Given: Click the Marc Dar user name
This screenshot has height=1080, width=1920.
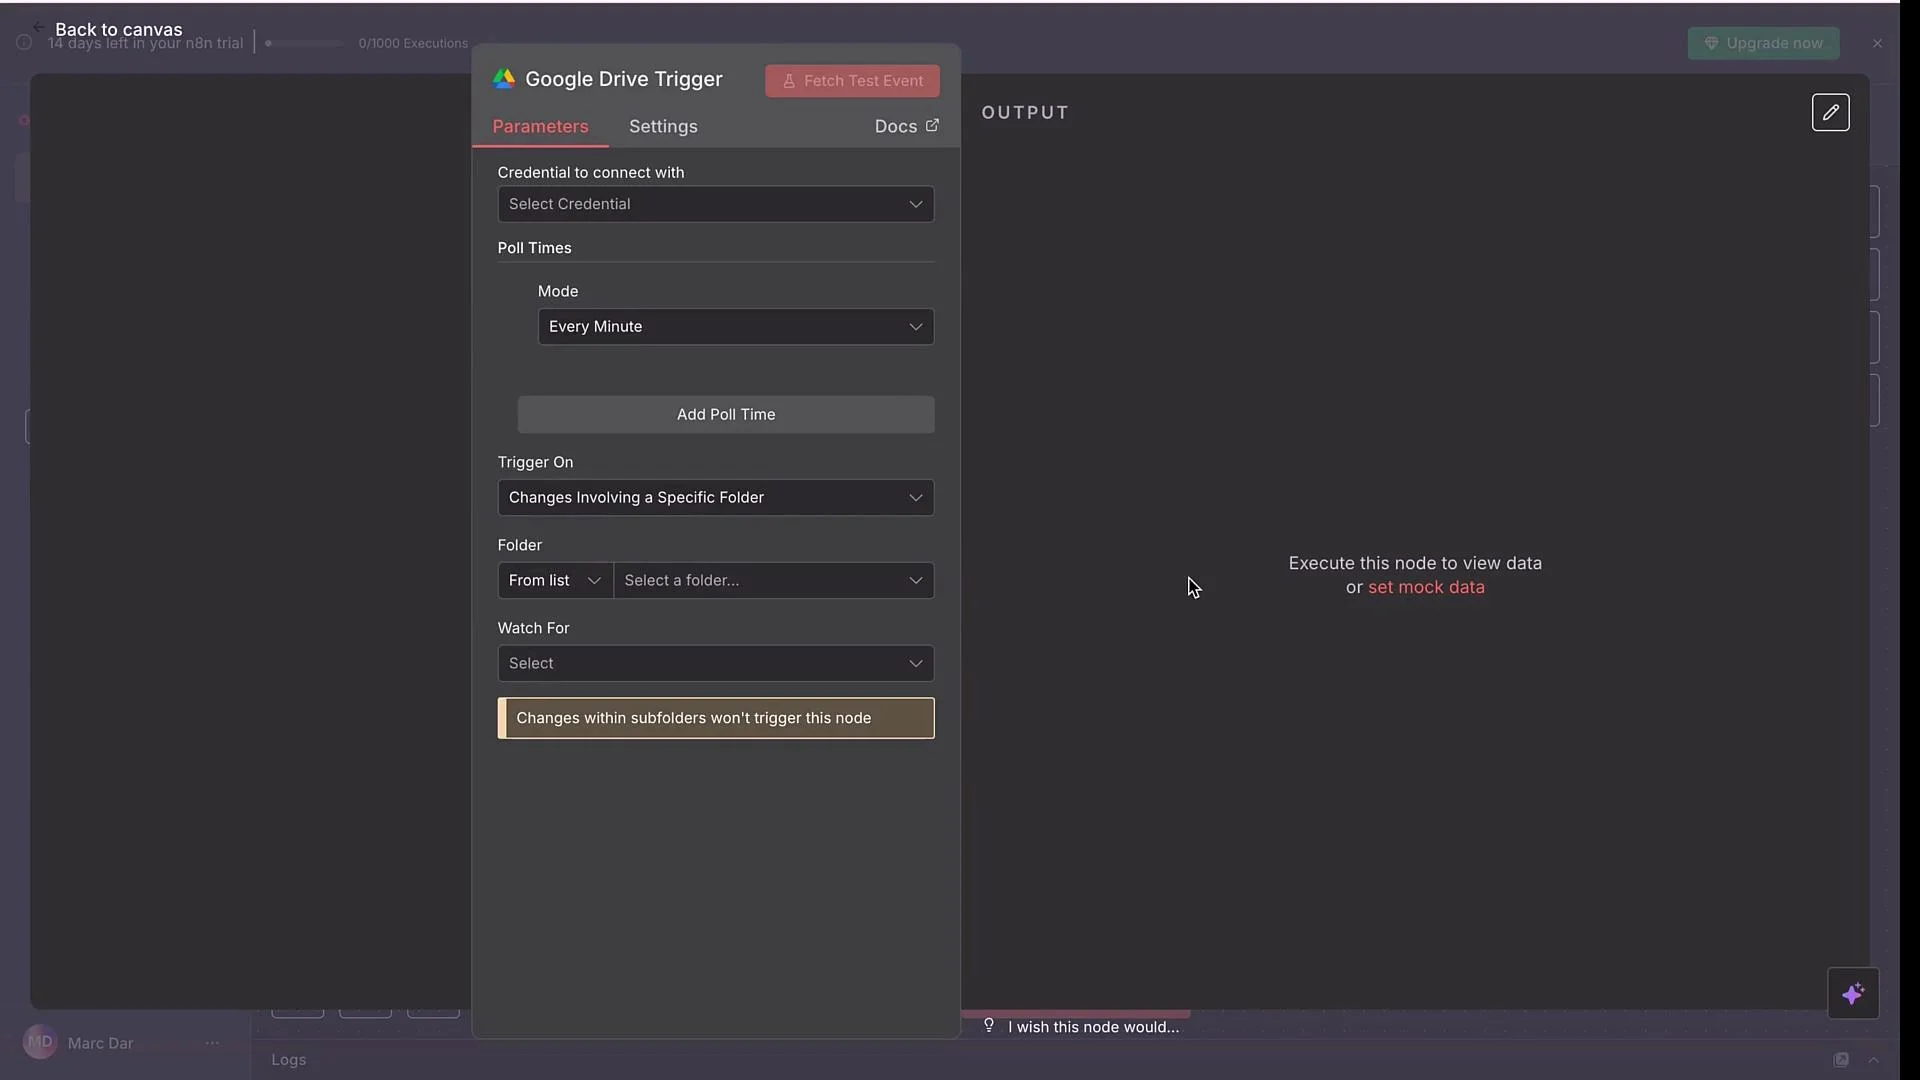Looking at the screenshot, I should (100, 1043).
